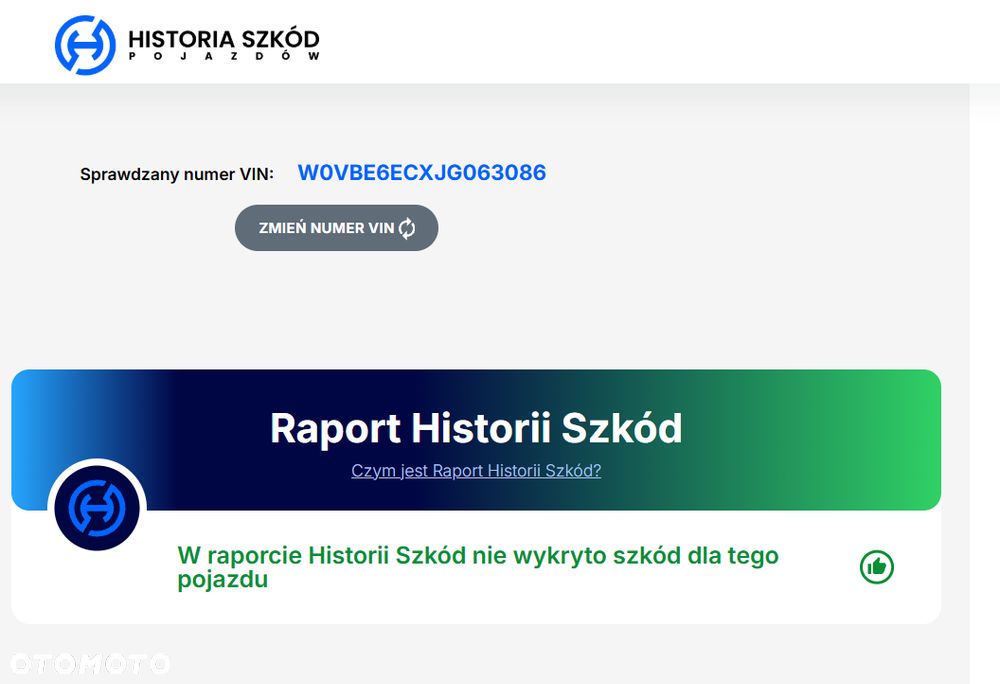Click the word 'Szkód' in banner heading
This screenshot has width=1000, height=684.
pos(622,428)
